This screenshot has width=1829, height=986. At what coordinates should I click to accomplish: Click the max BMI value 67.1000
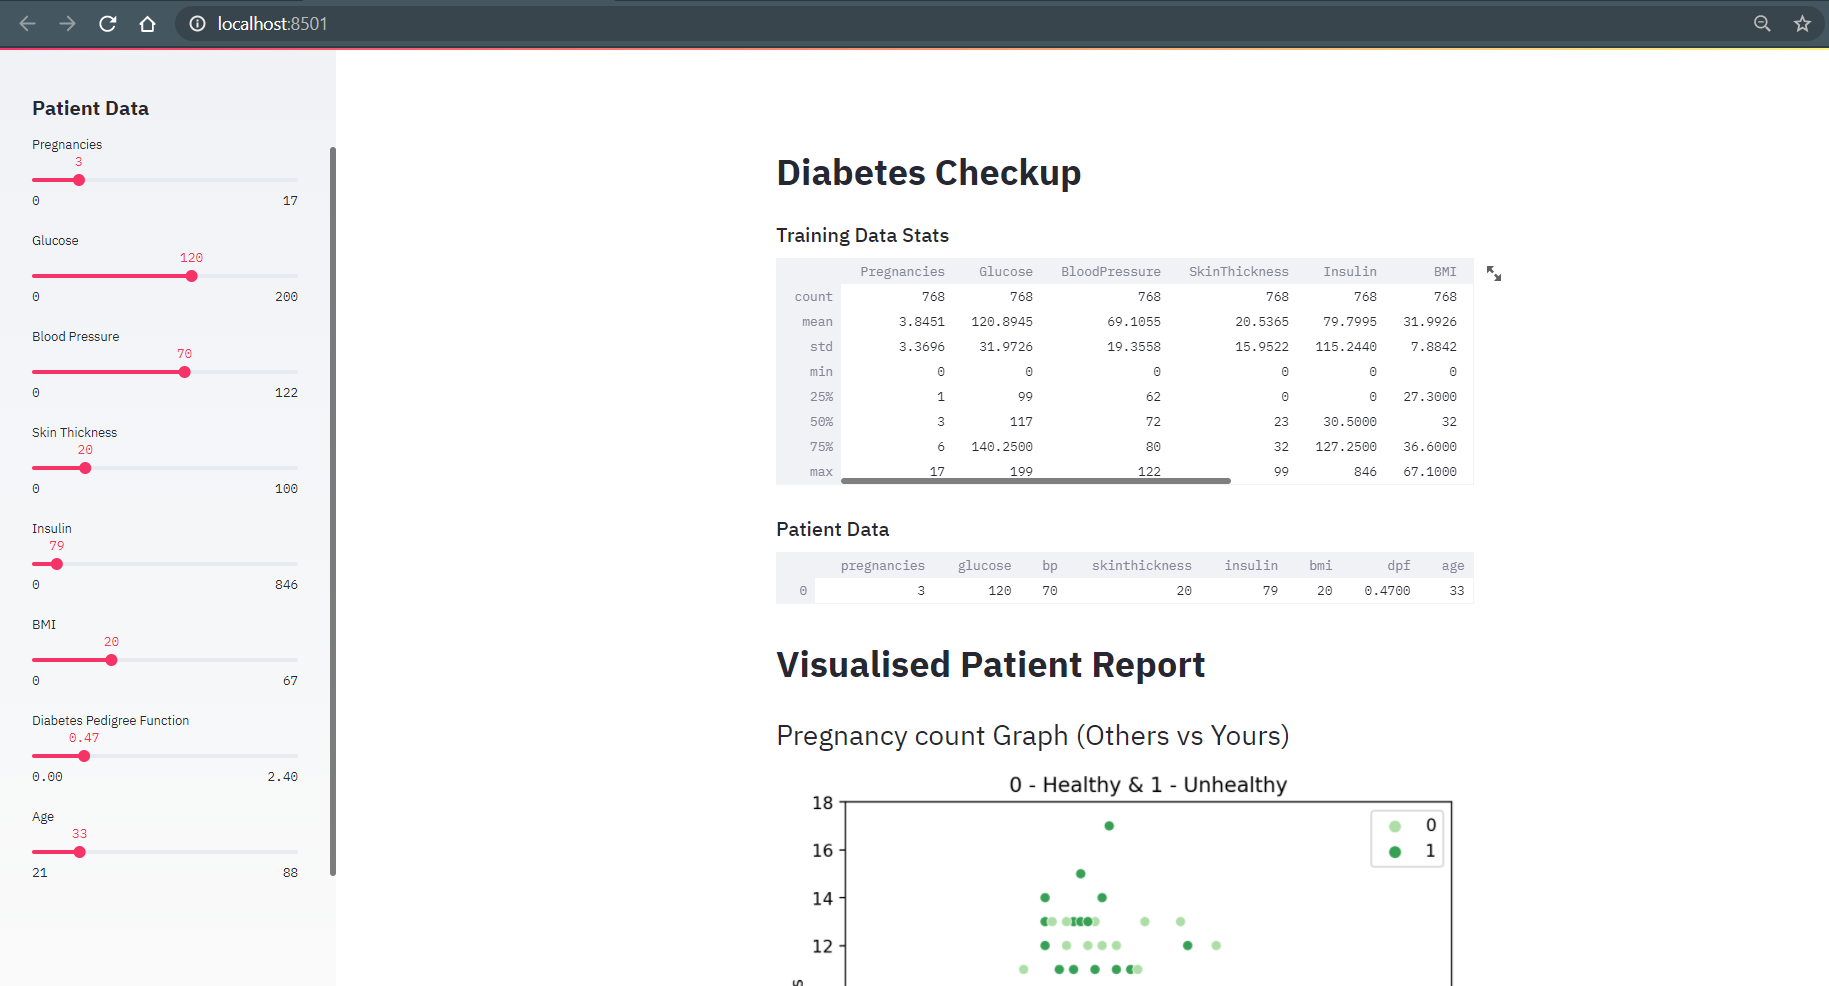pos(1430,472)
